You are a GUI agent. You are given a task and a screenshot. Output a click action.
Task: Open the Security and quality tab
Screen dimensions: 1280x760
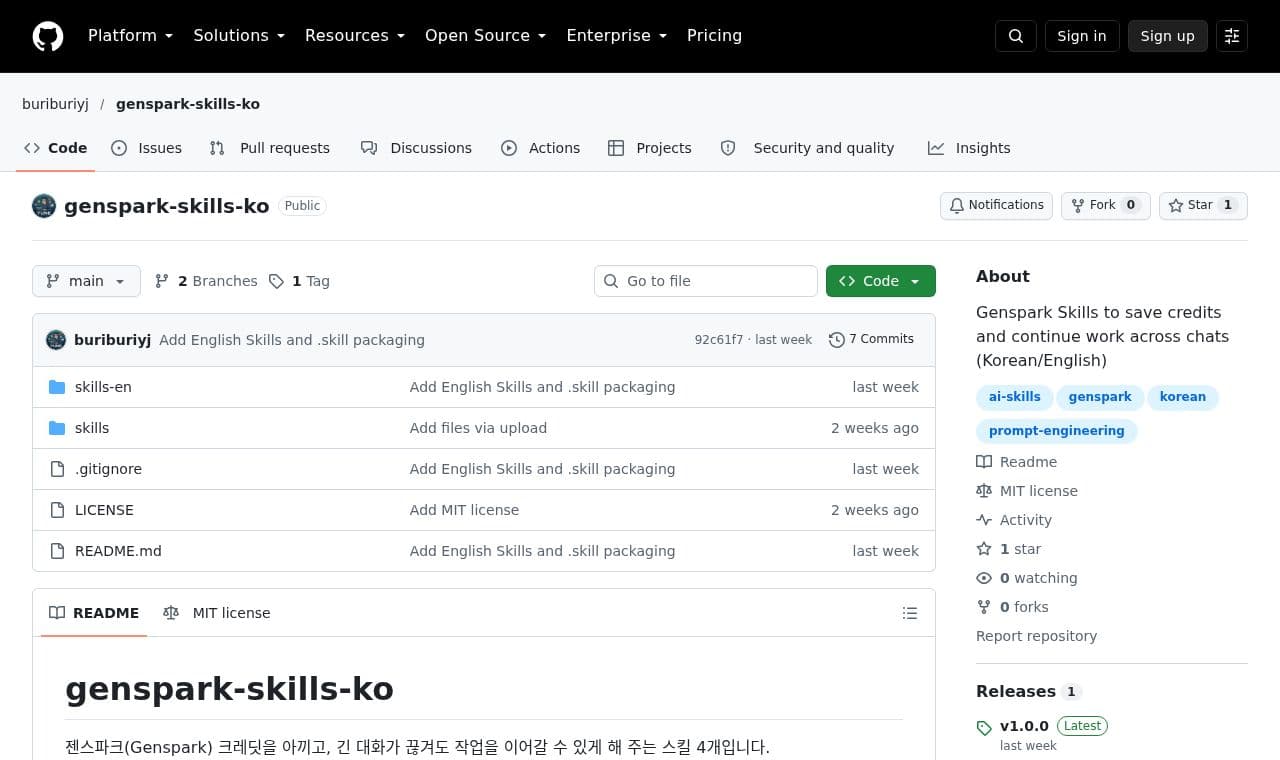(x=808, y=148)
